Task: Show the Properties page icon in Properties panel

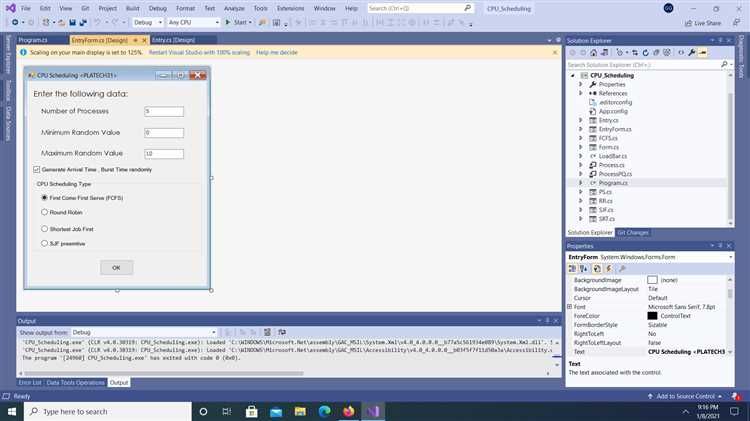Action: (597, 269)
